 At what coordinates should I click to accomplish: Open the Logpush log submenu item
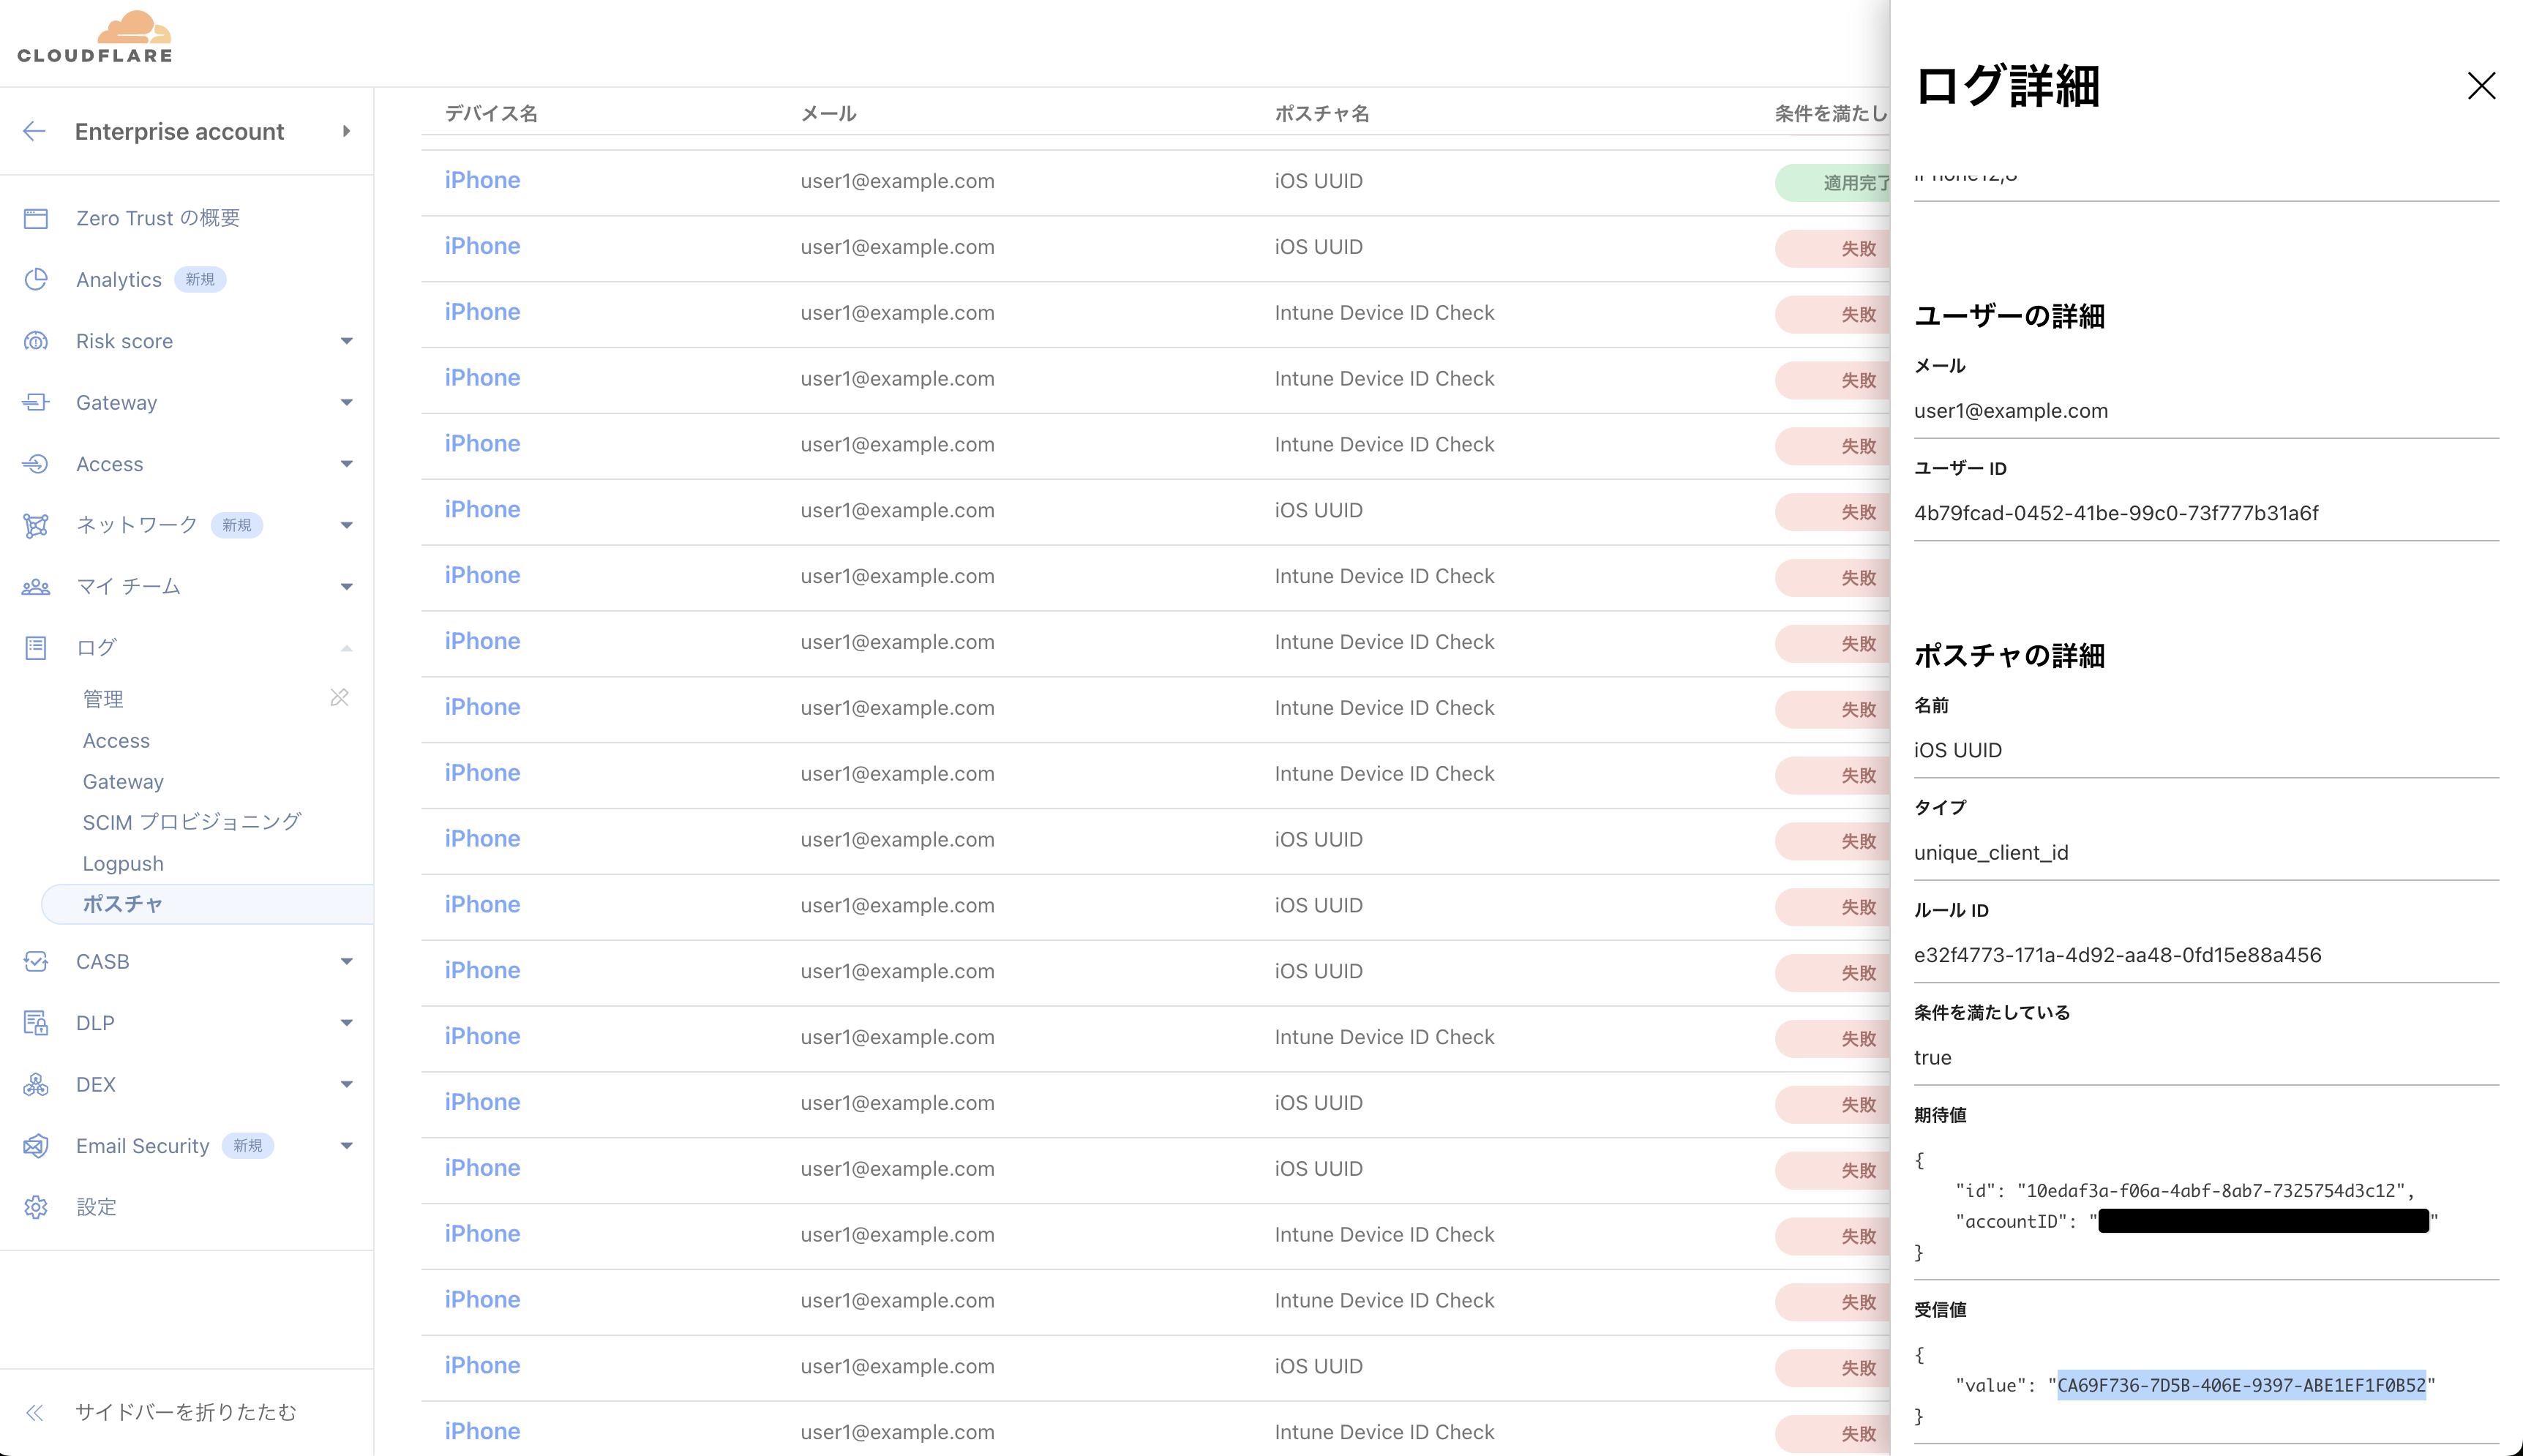(123, 863)
